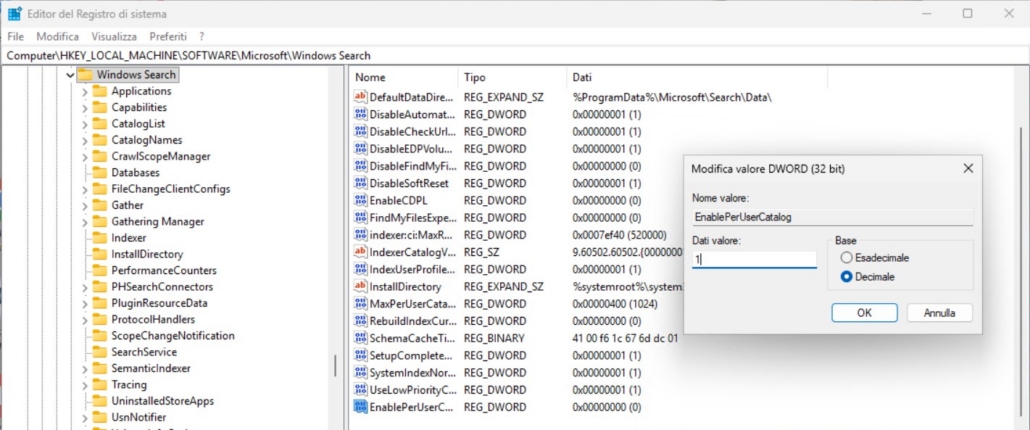Image resolution: width=1030 pixels, height=430 pixels.
Task: Close the Modifica valore DWORD dialog
Action: click(968, 169)
